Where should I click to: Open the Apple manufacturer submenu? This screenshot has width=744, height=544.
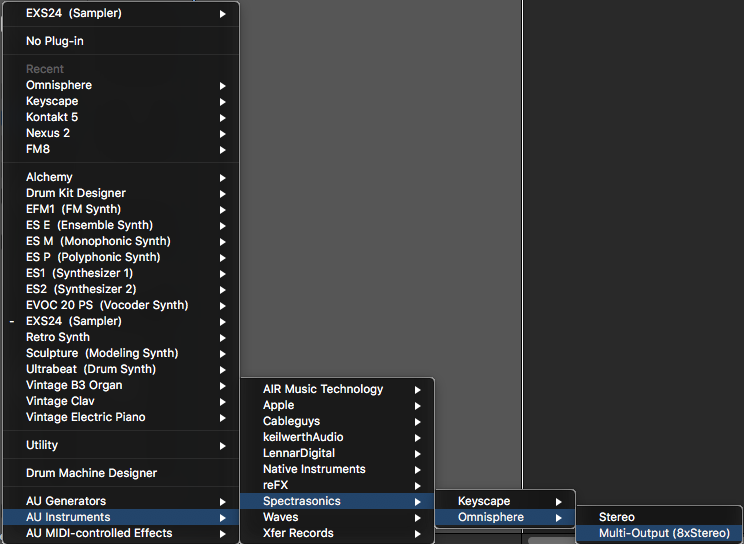tap(337, 405)
